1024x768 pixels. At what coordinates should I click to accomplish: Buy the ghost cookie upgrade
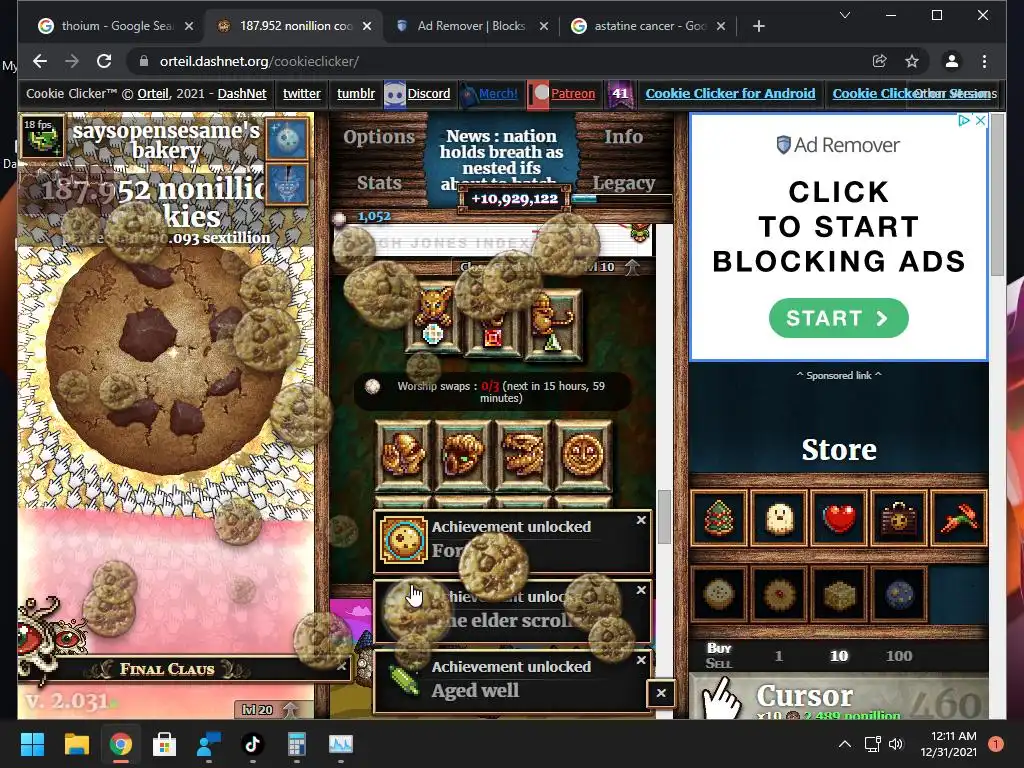pyautogui.click(x=778, y=519)
